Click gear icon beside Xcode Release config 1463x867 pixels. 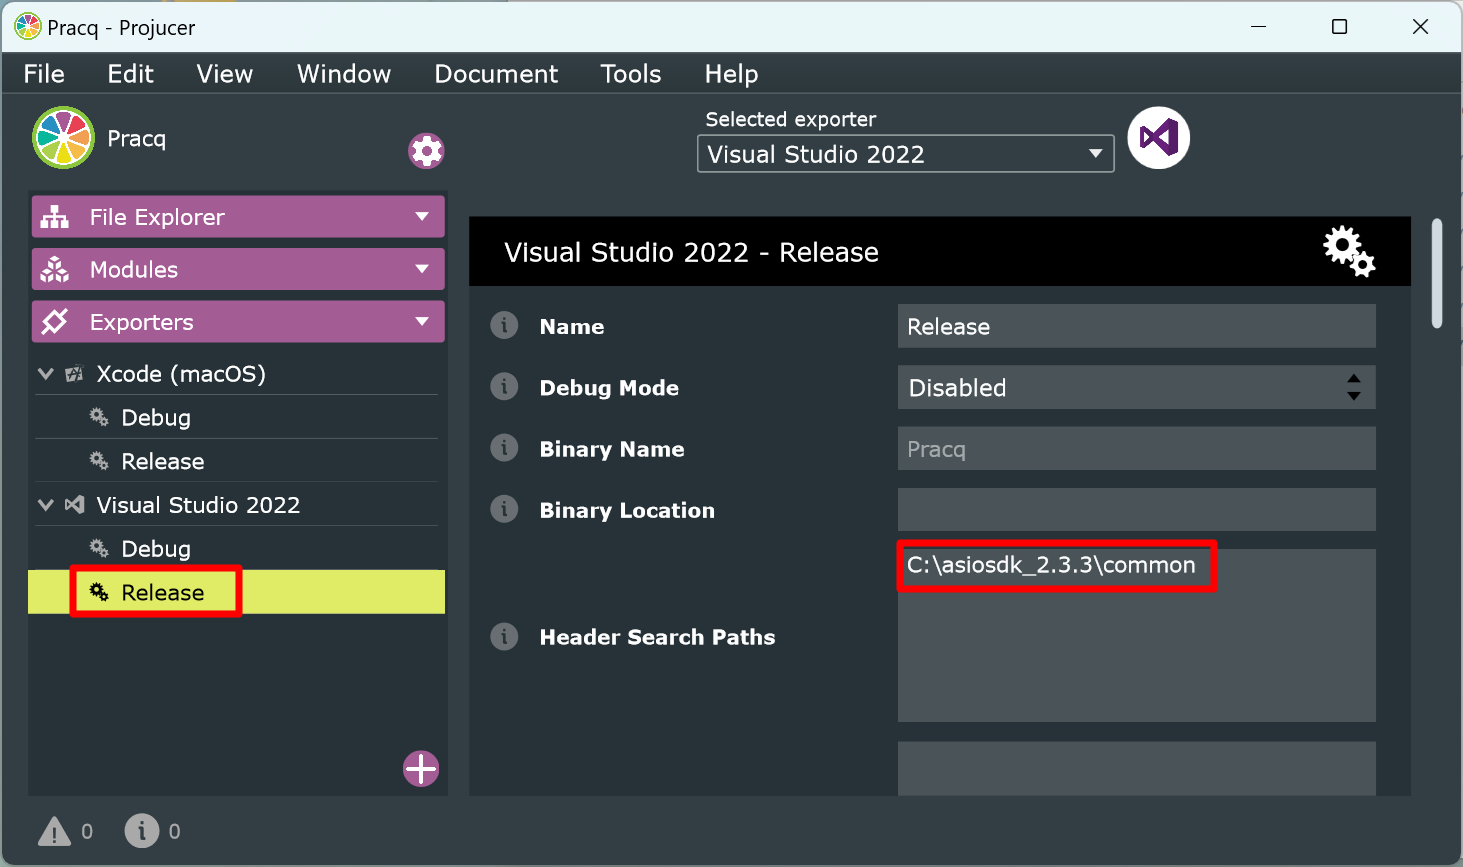(98, 461)
